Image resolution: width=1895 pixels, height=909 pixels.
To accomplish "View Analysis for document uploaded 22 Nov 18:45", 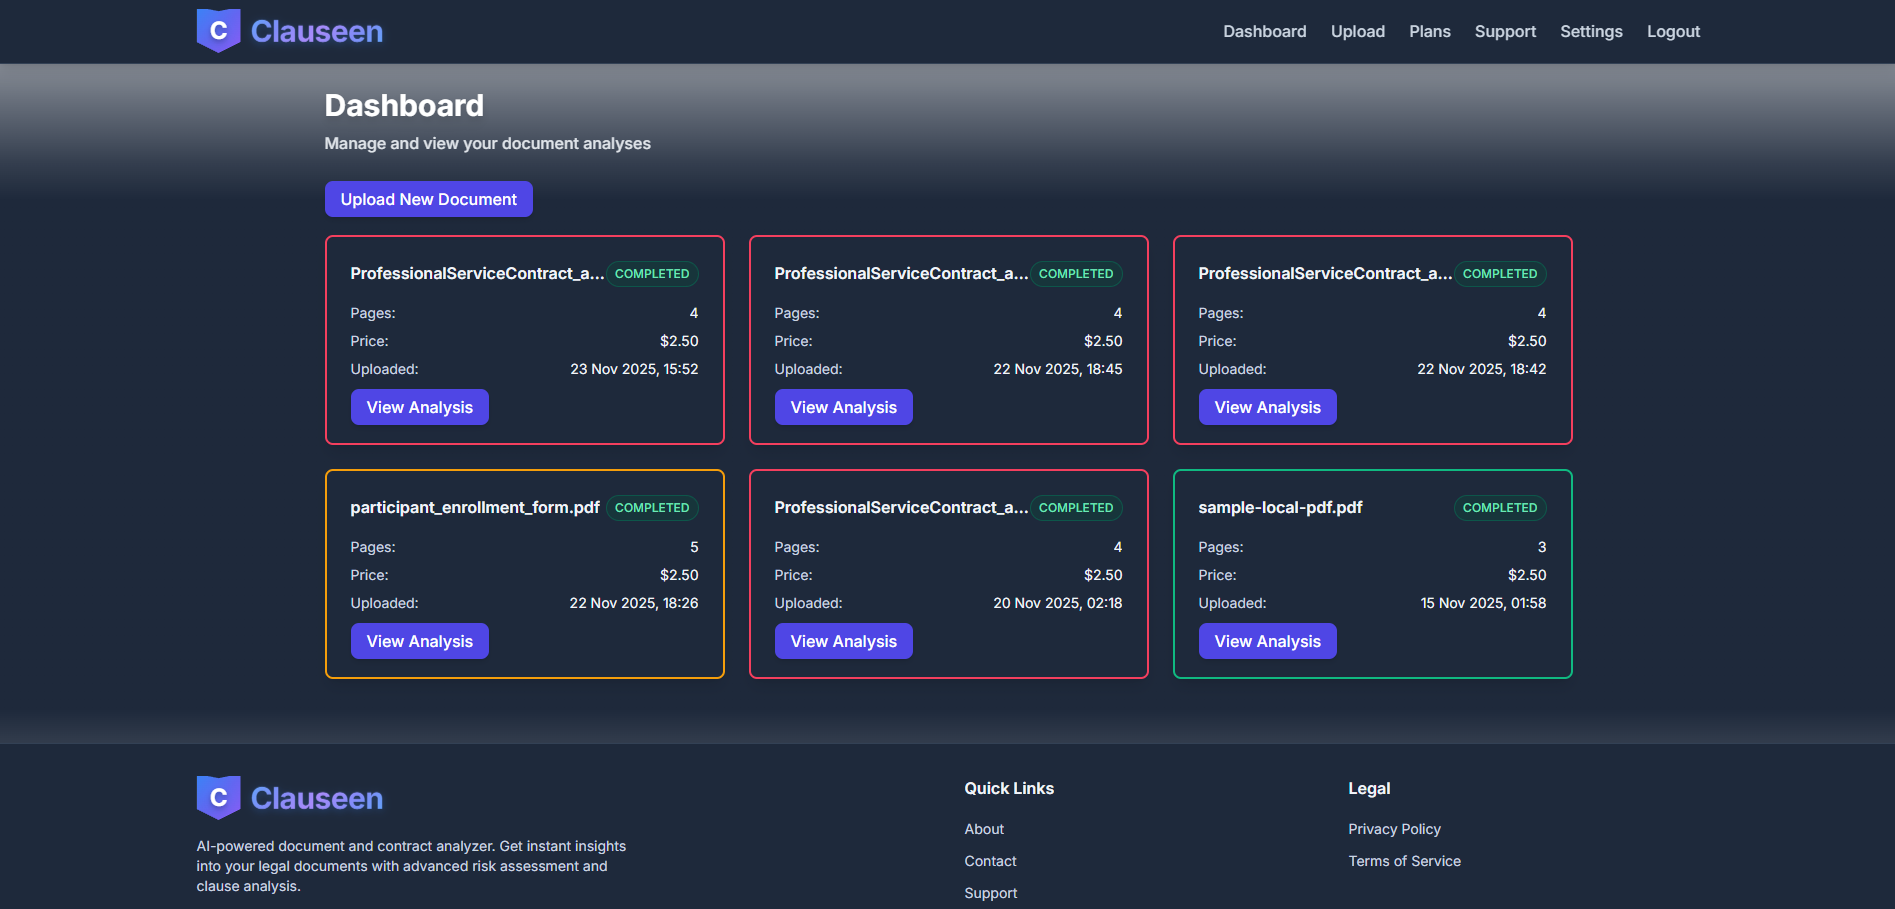I will [x=844, y=407].
